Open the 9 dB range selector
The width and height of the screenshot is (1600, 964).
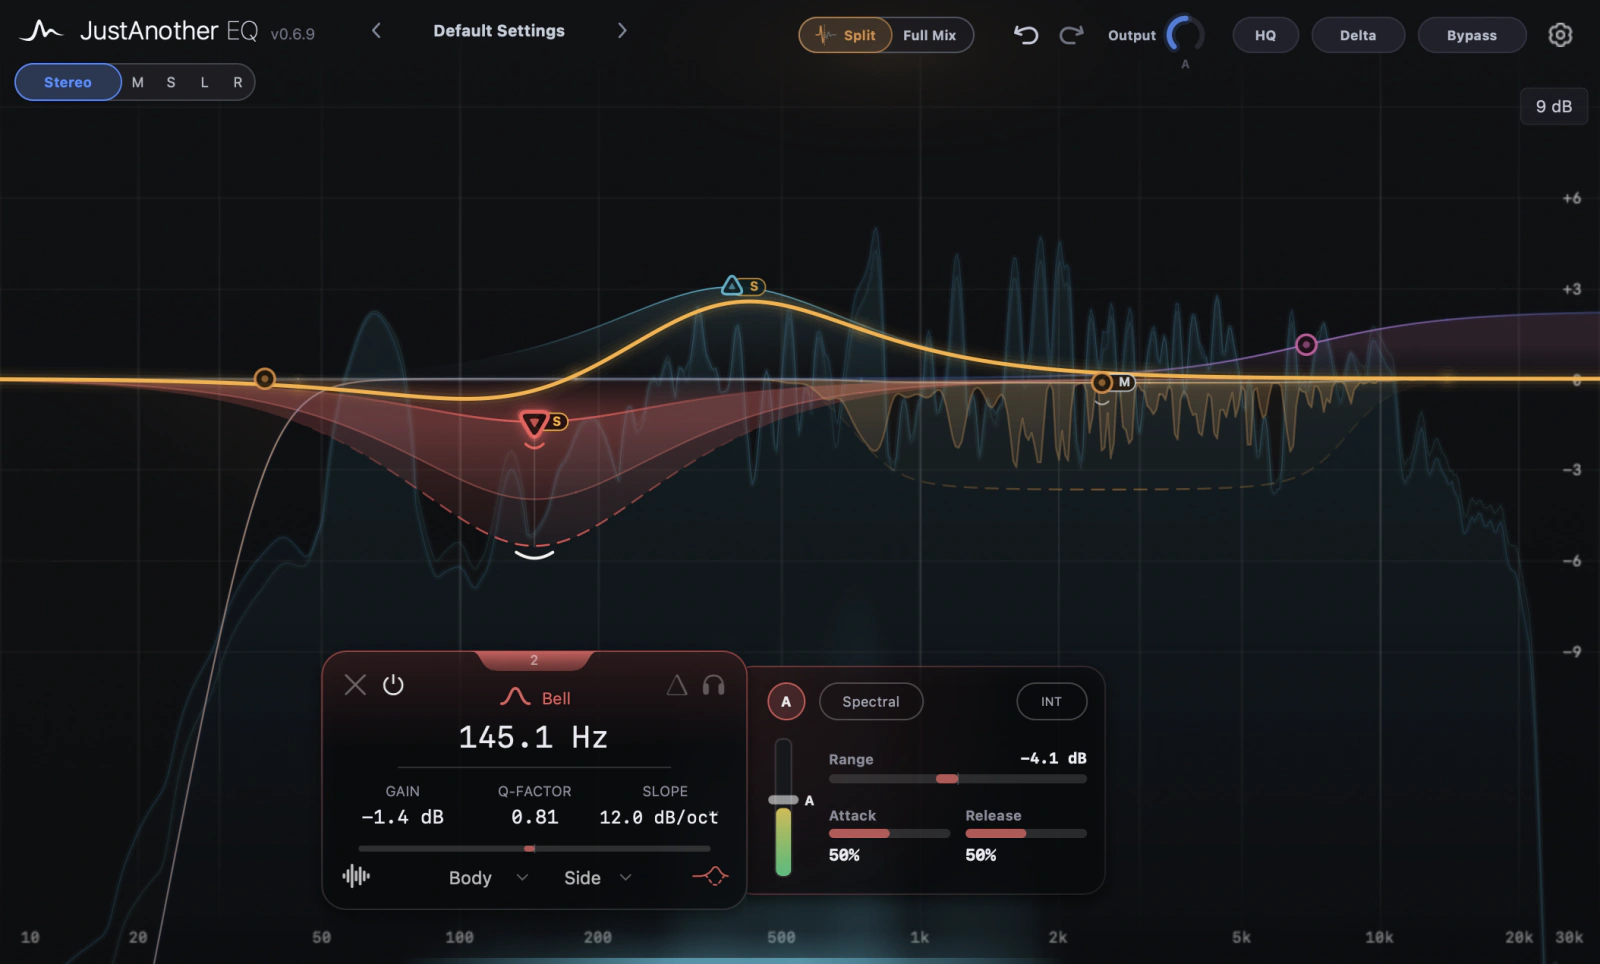click(x=1554, y=106)
